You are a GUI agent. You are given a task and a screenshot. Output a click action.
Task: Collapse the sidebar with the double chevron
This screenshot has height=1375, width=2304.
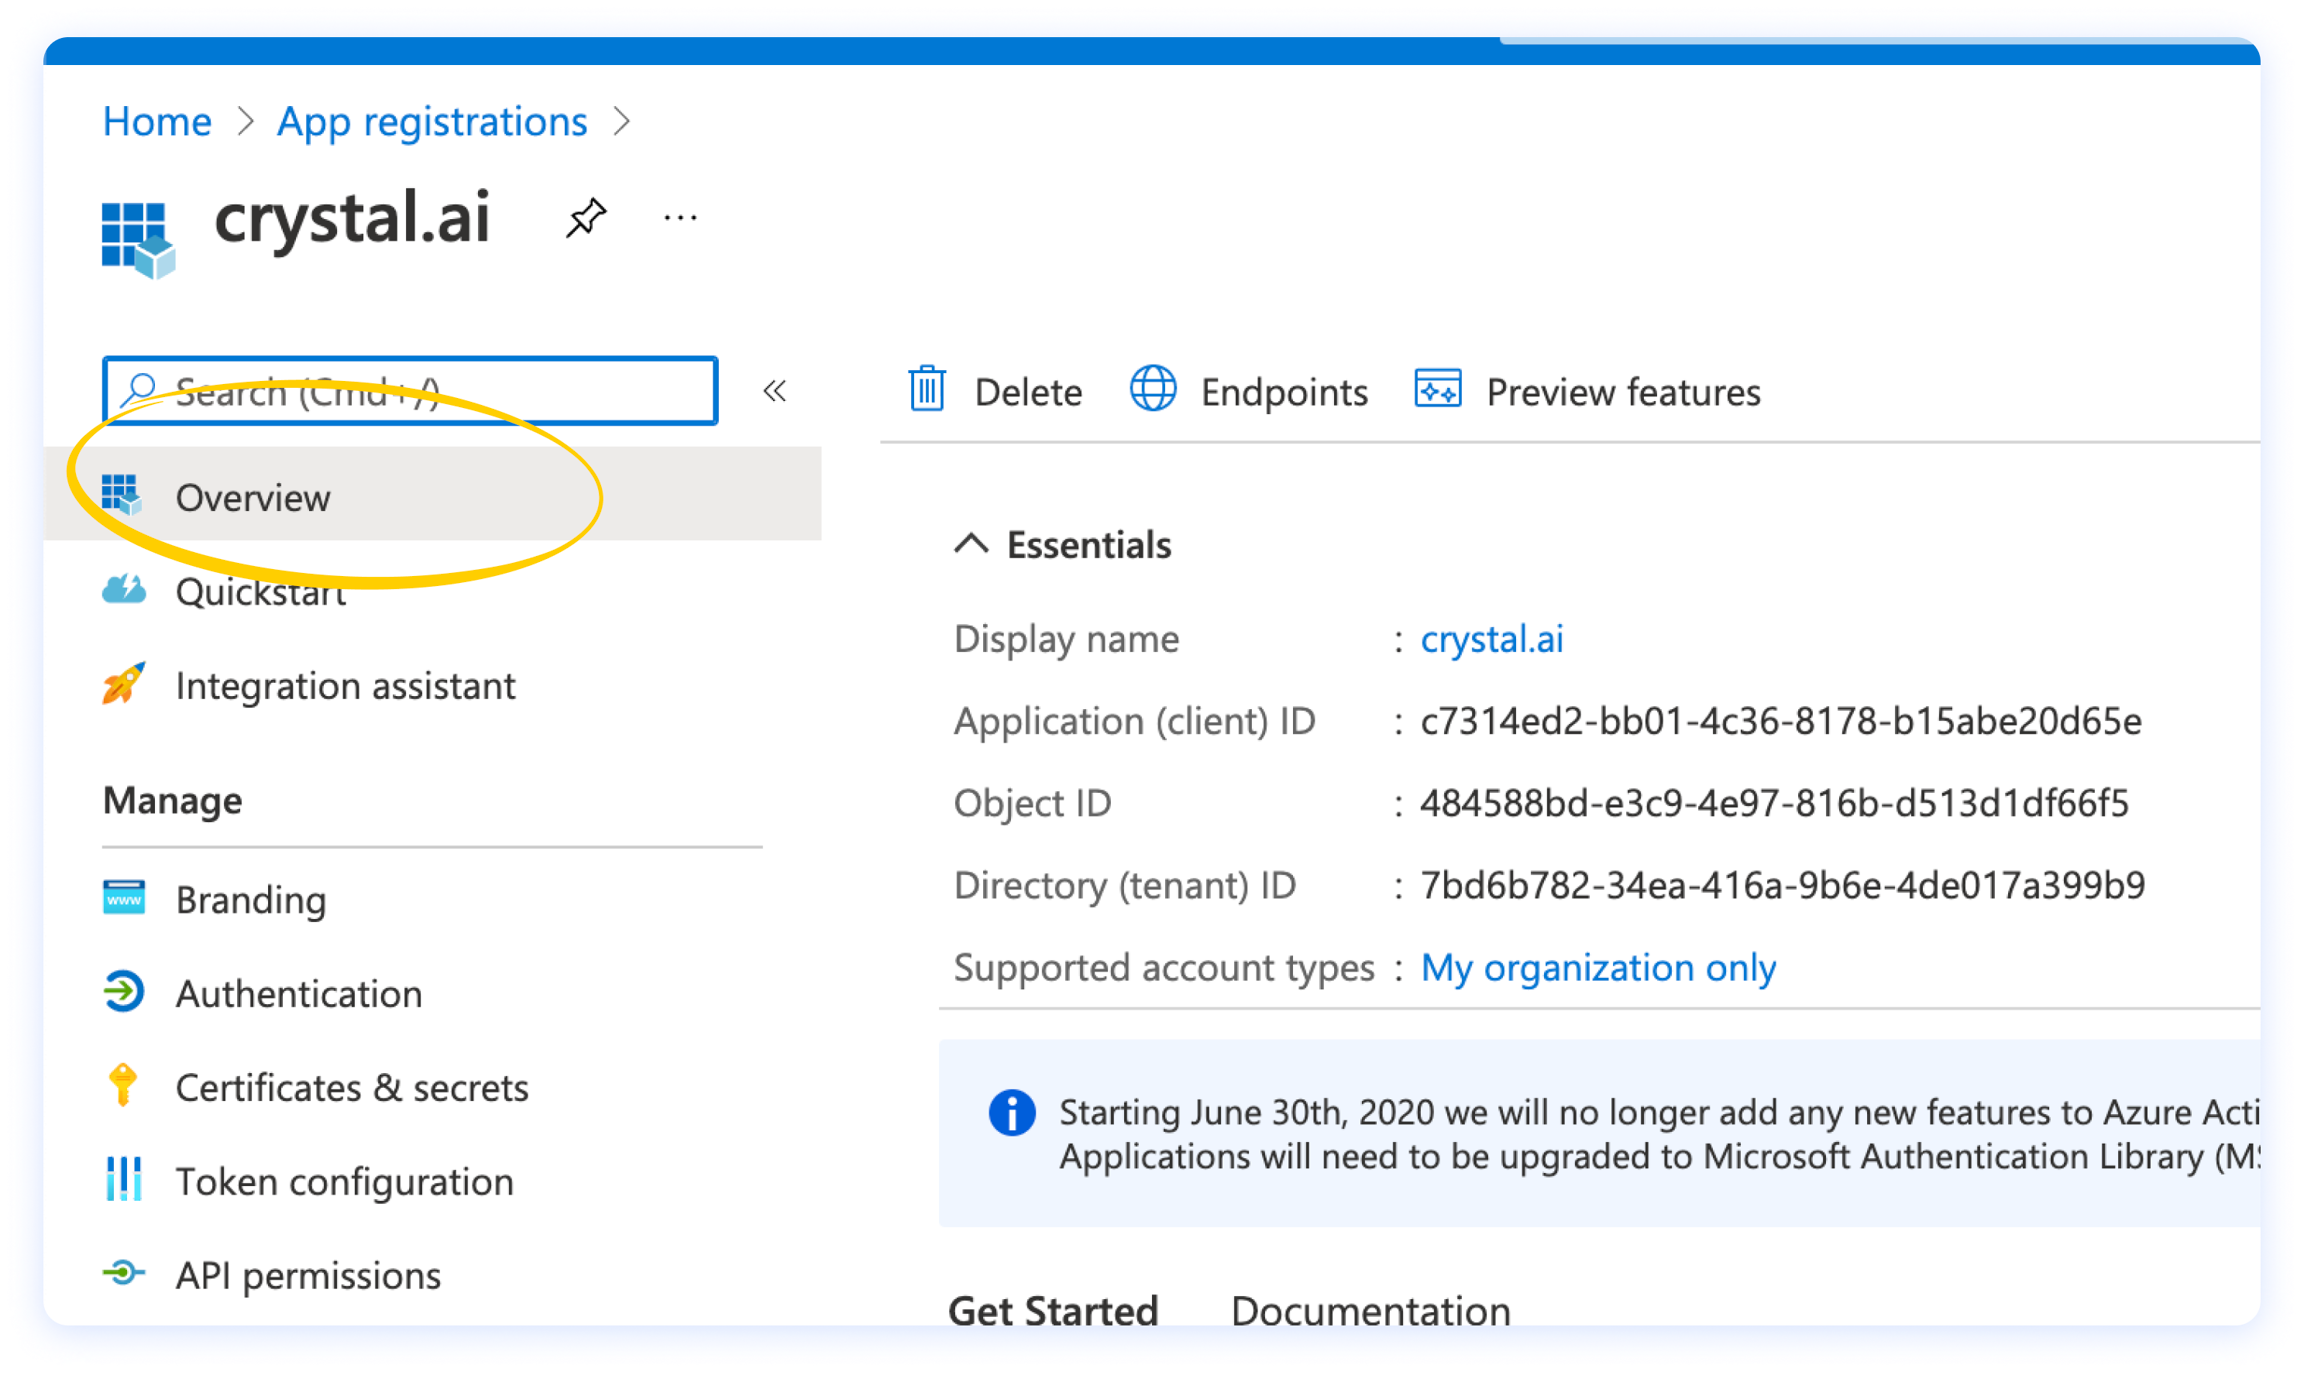tap(775, 391)
